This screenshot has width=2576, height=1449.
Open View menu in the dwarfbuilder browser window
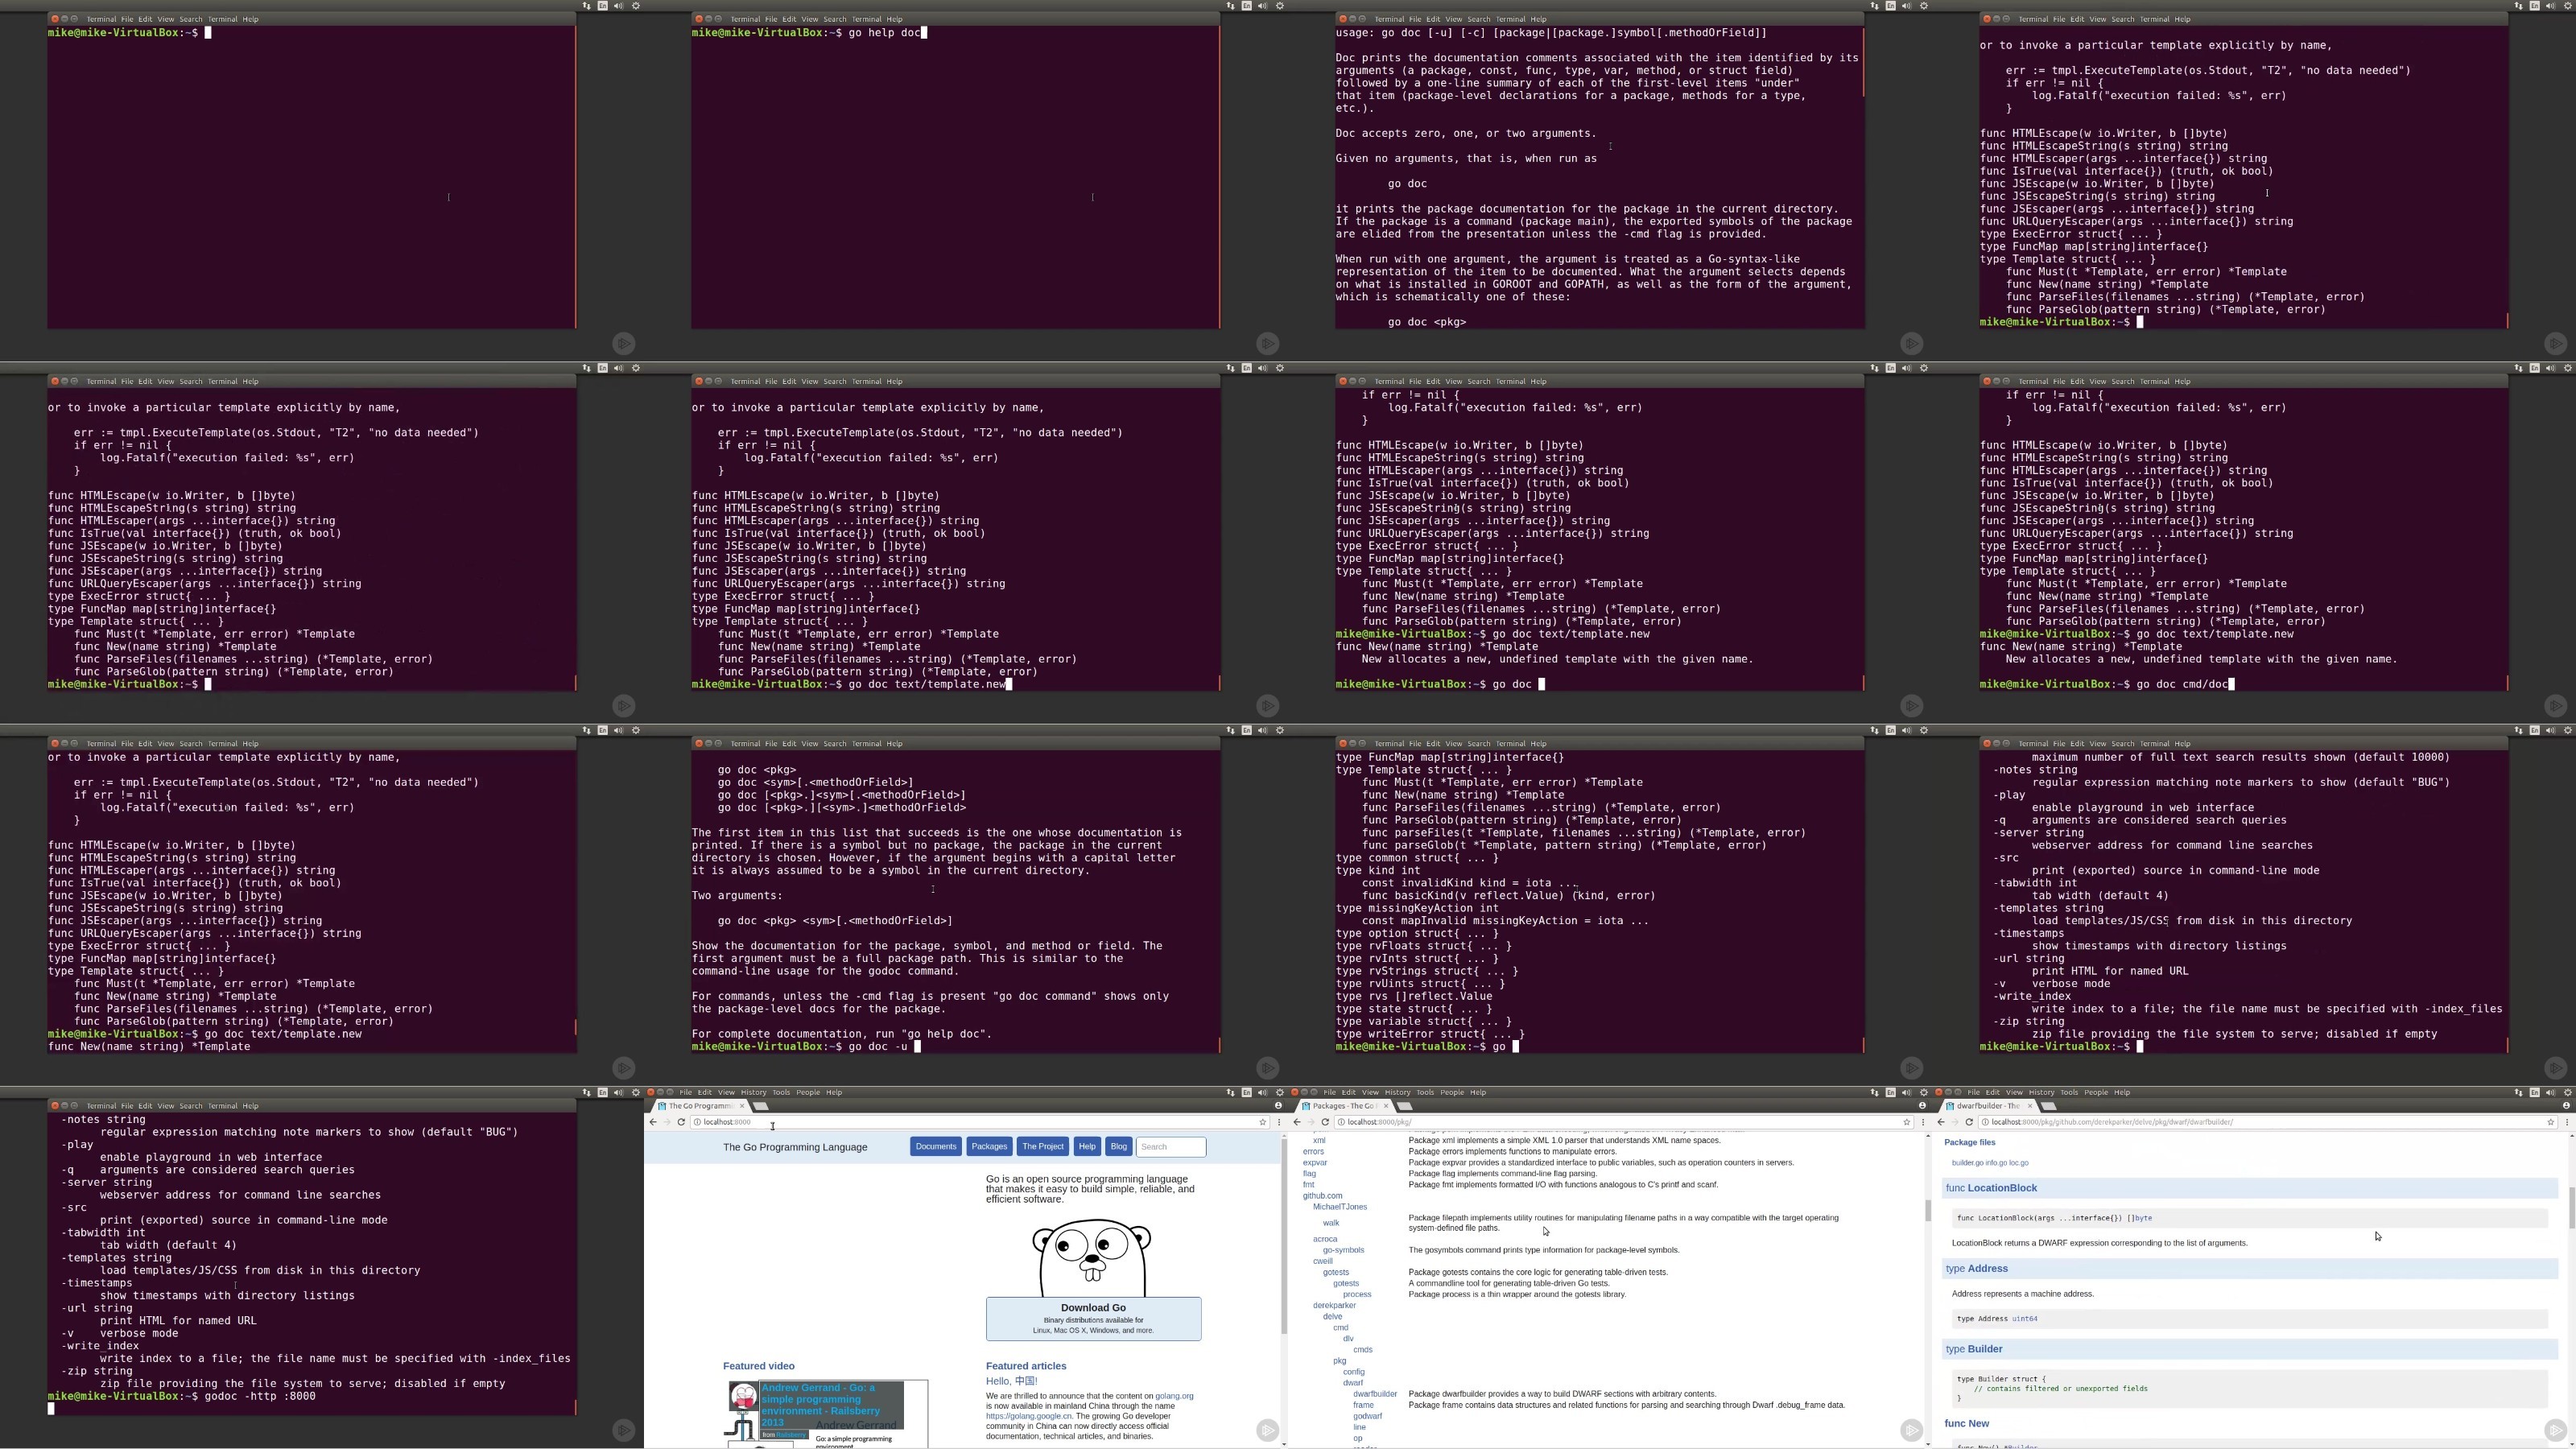pyautogui.click(x=2014, y=1092)
